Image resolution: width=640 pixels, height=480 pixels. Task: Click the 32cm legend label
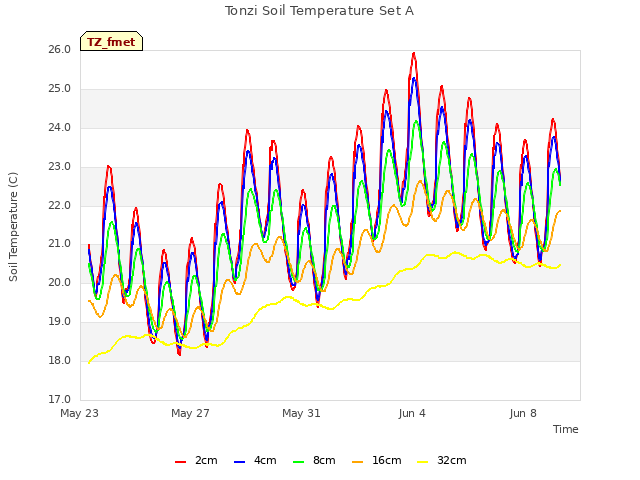click(x=451, y=460)
